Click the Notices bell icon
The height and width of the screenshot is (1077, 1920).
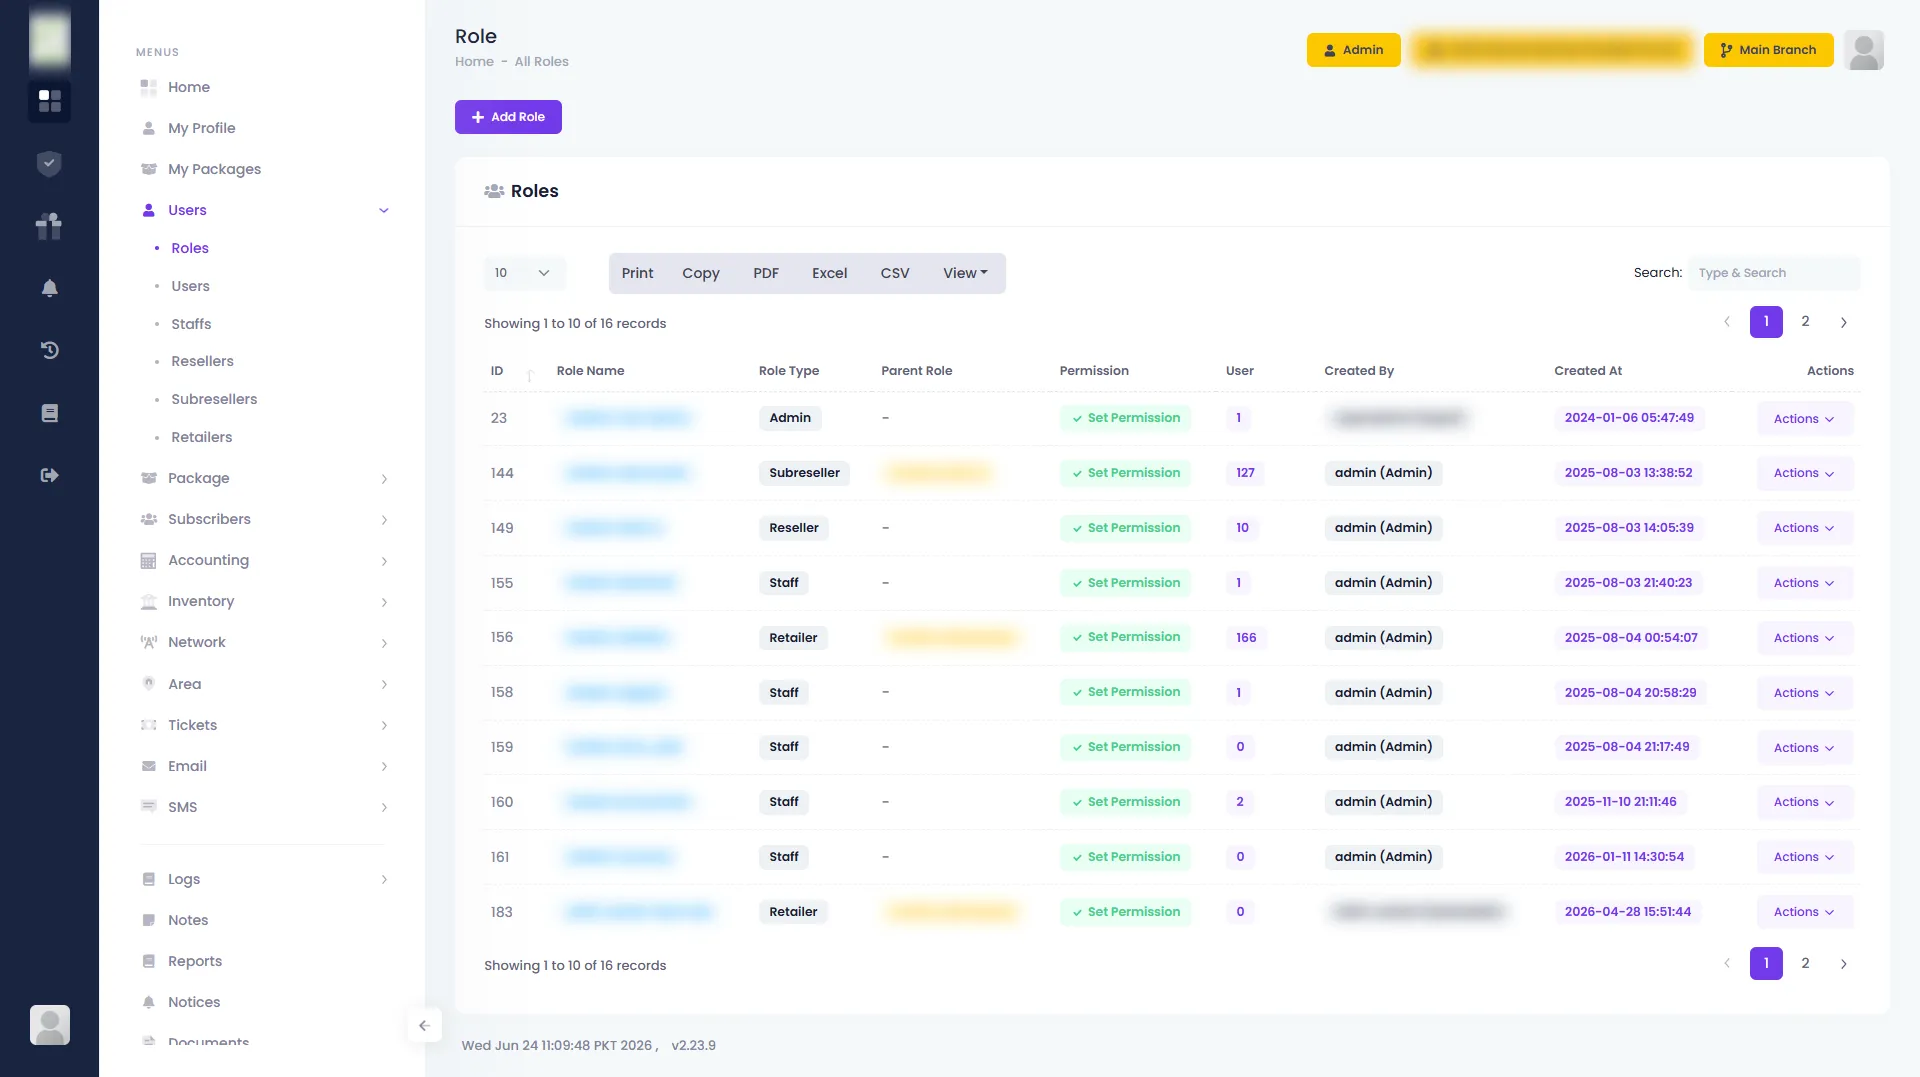(x=149, y=1002)
